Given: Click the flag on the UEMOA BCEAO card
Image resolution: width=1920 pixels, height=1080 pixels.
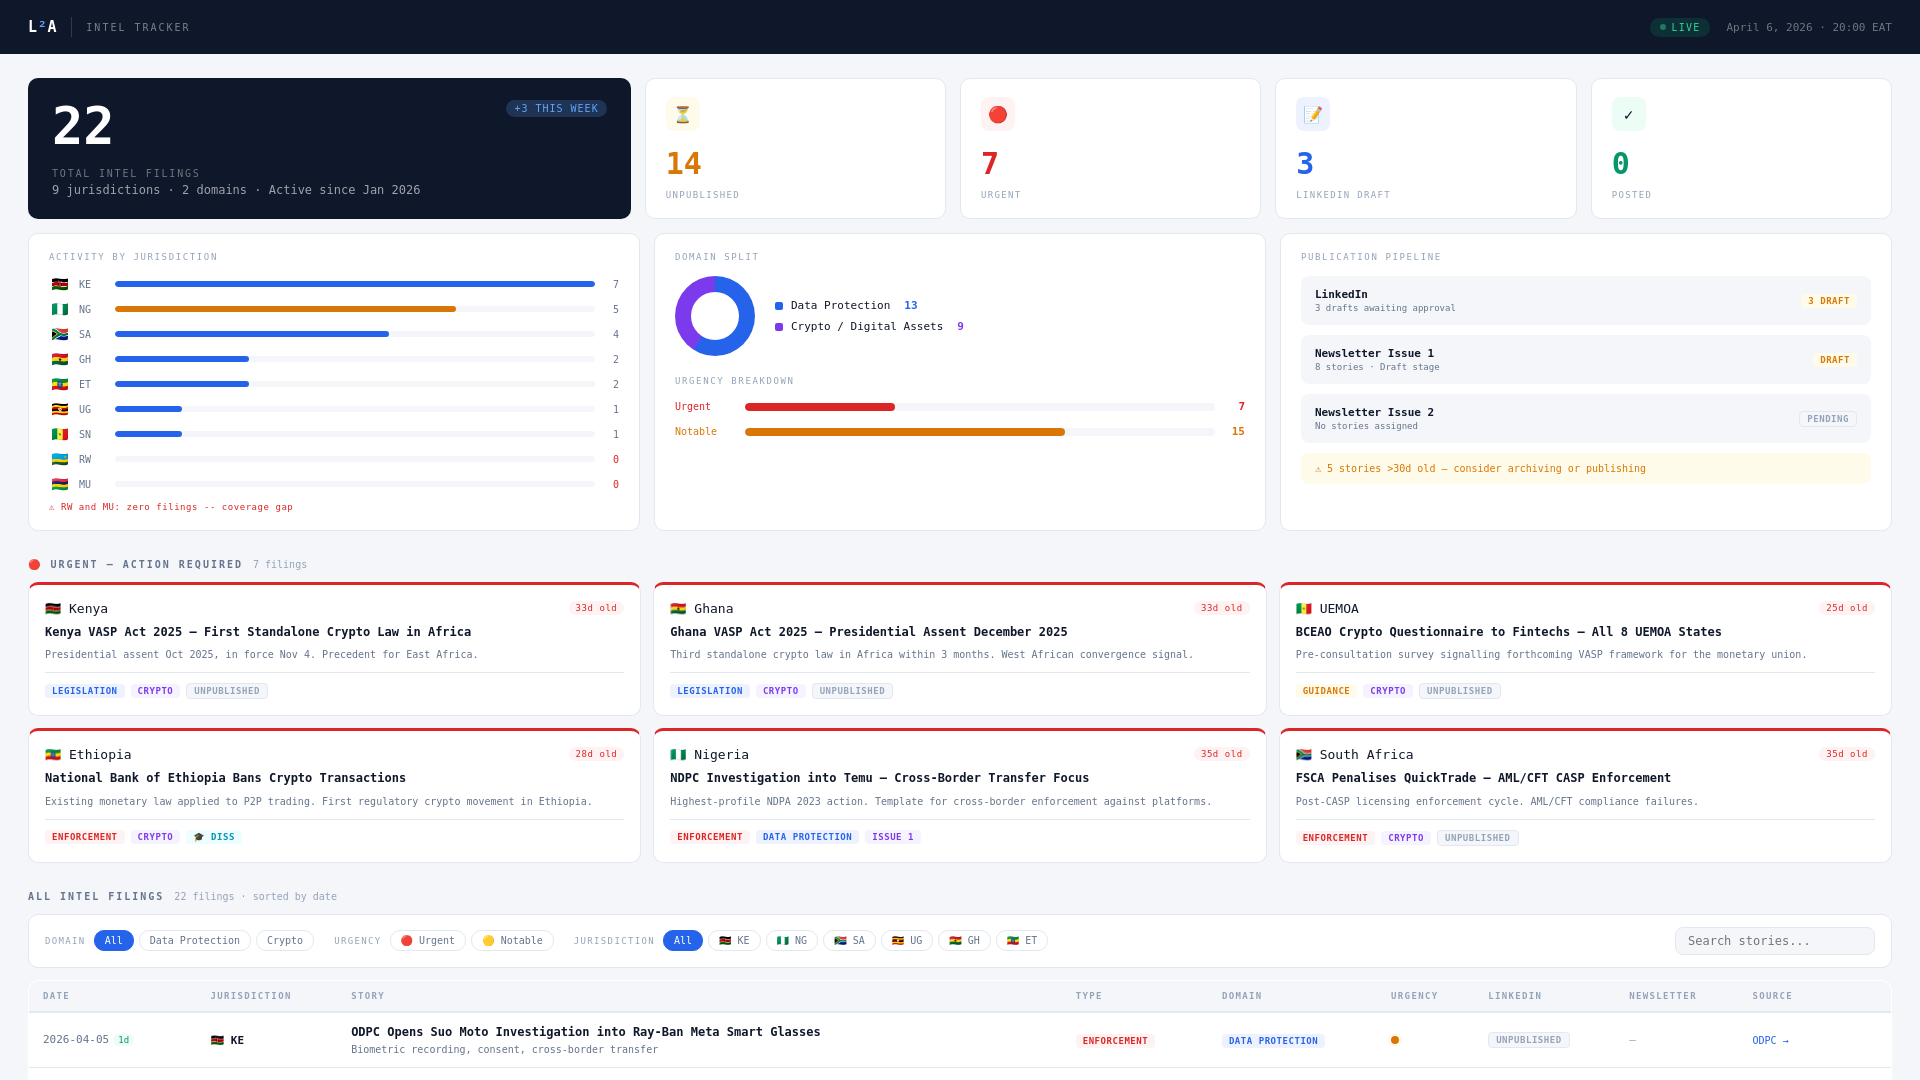Looking at the screenshot, I should [x=1304, y=608].
